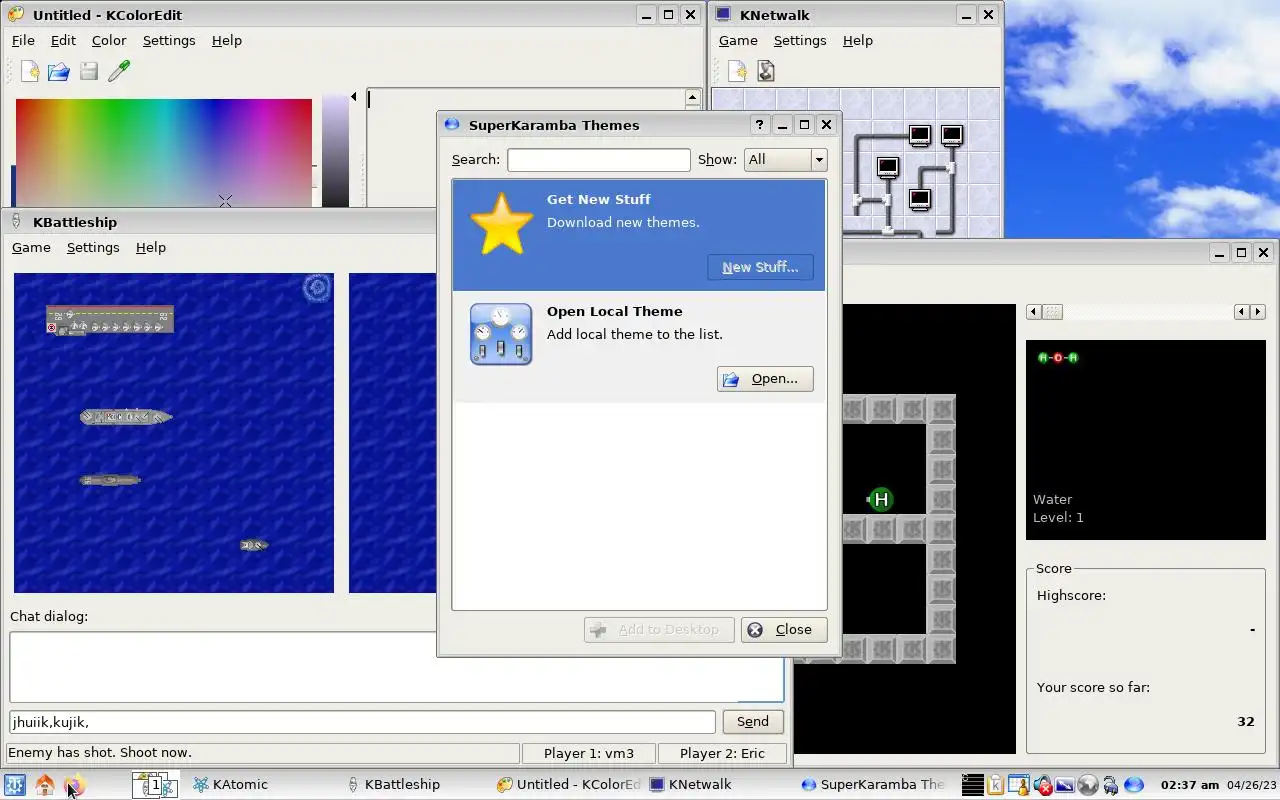Pick a color in KColorEdit gradient square
This screenshot has width=1280, height=800.
click(x=164, y=153)
